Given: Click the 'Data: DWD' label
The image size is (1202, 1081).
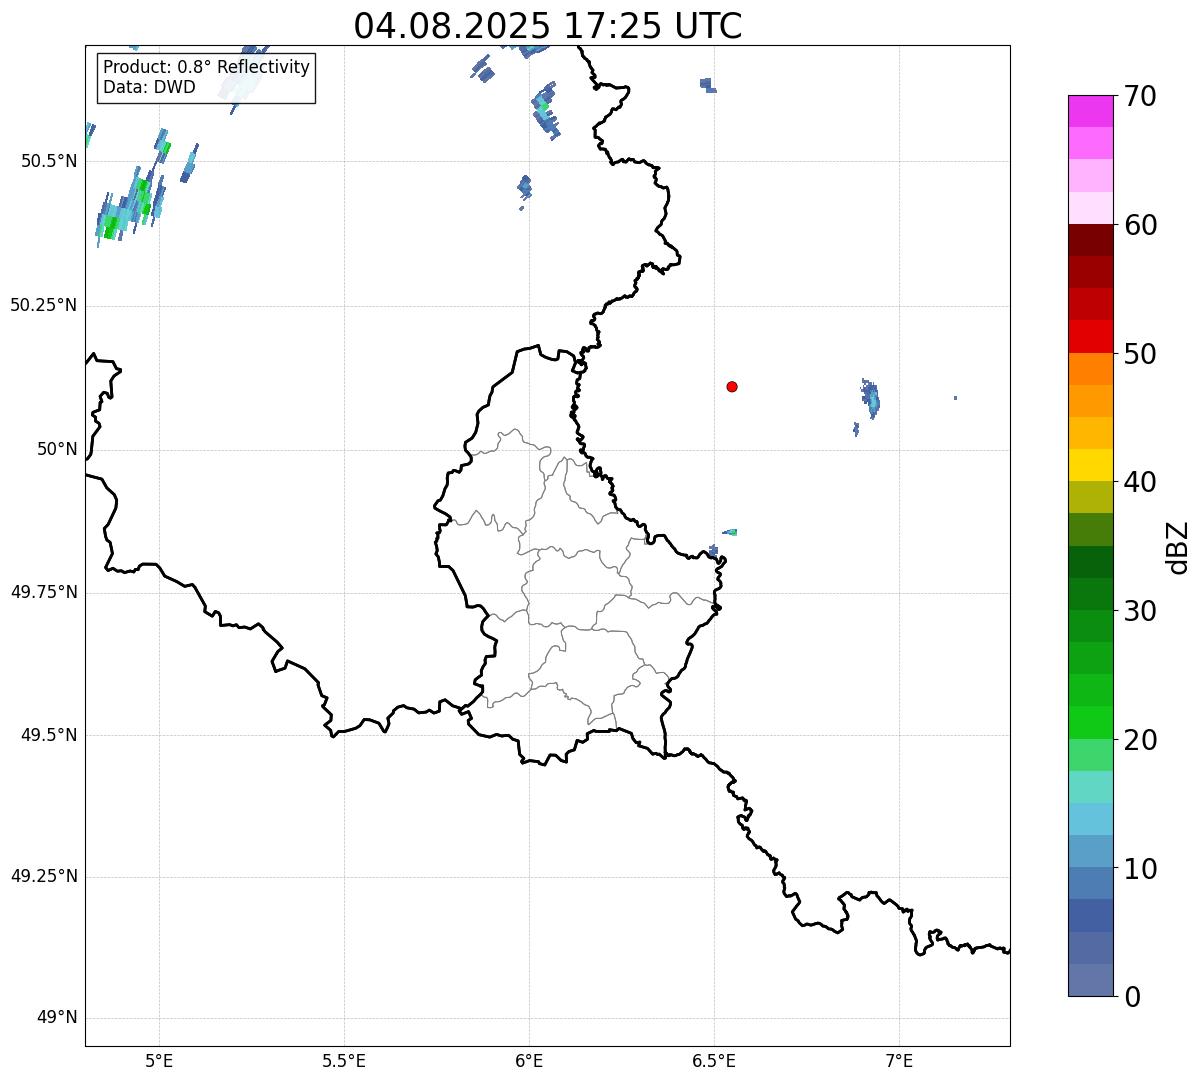Looking at the screenshot, I should pos(149,87).
